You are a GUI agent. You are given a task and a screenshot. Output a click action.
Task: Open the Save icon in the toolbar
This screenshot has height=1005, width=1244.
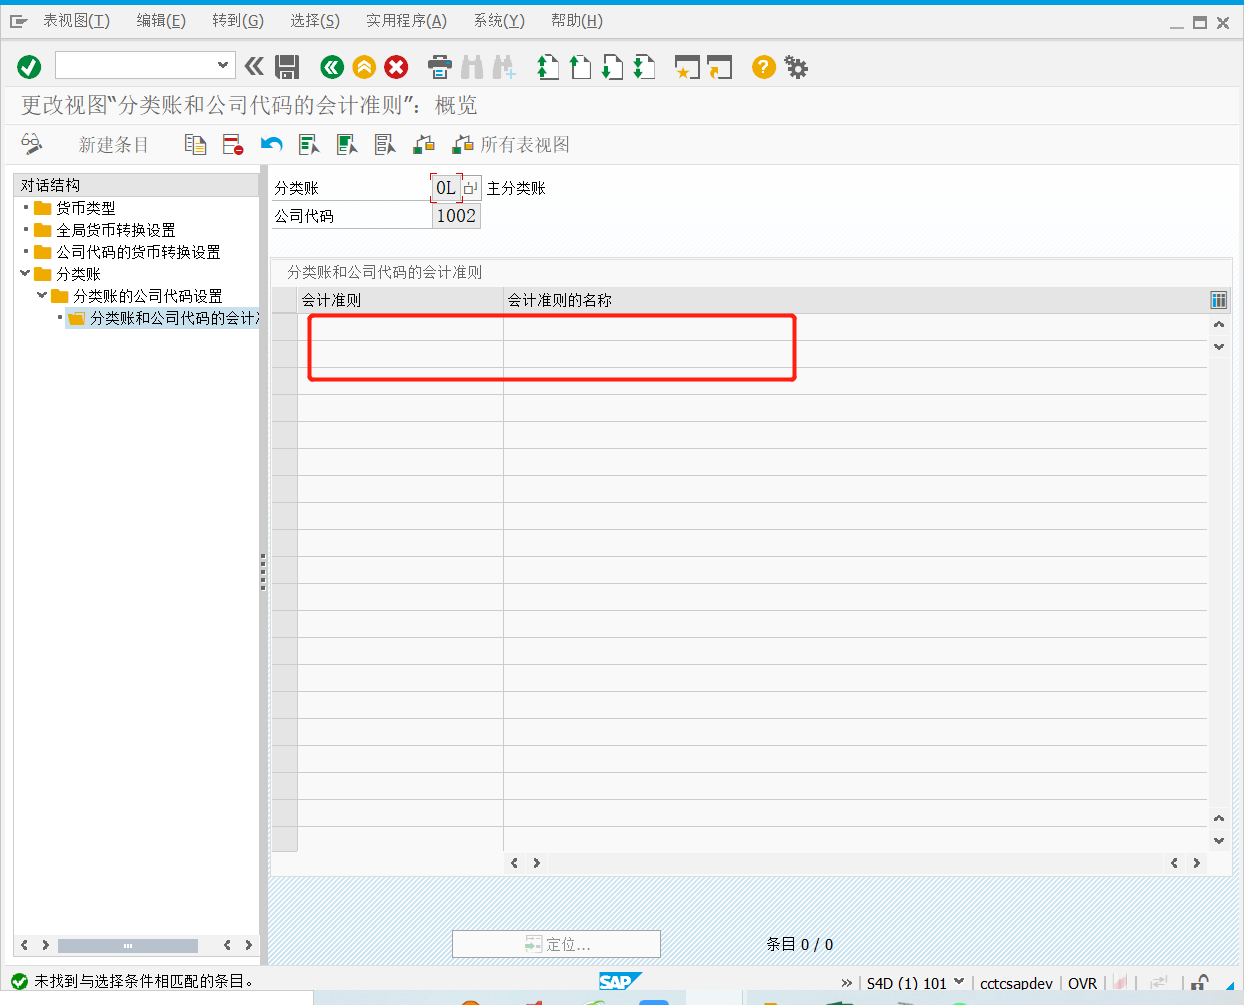pyautogui.click(x=289, y=67)
